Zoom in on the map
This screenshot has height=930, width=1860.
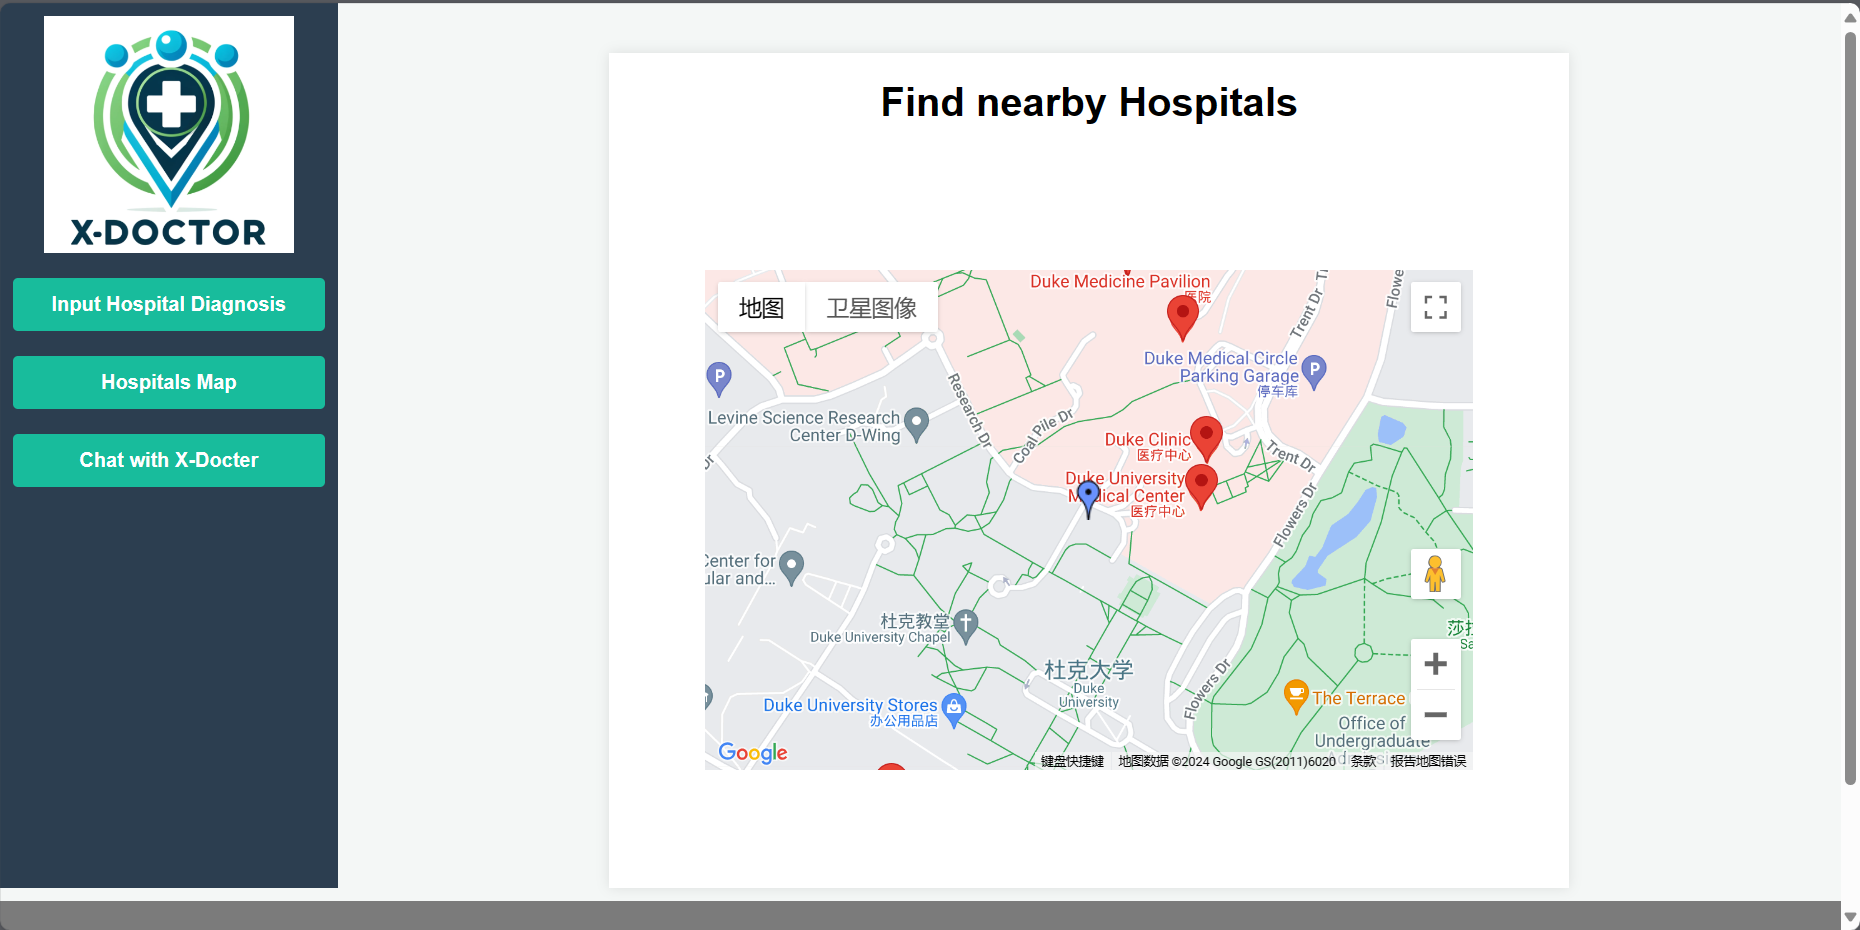1435,664
